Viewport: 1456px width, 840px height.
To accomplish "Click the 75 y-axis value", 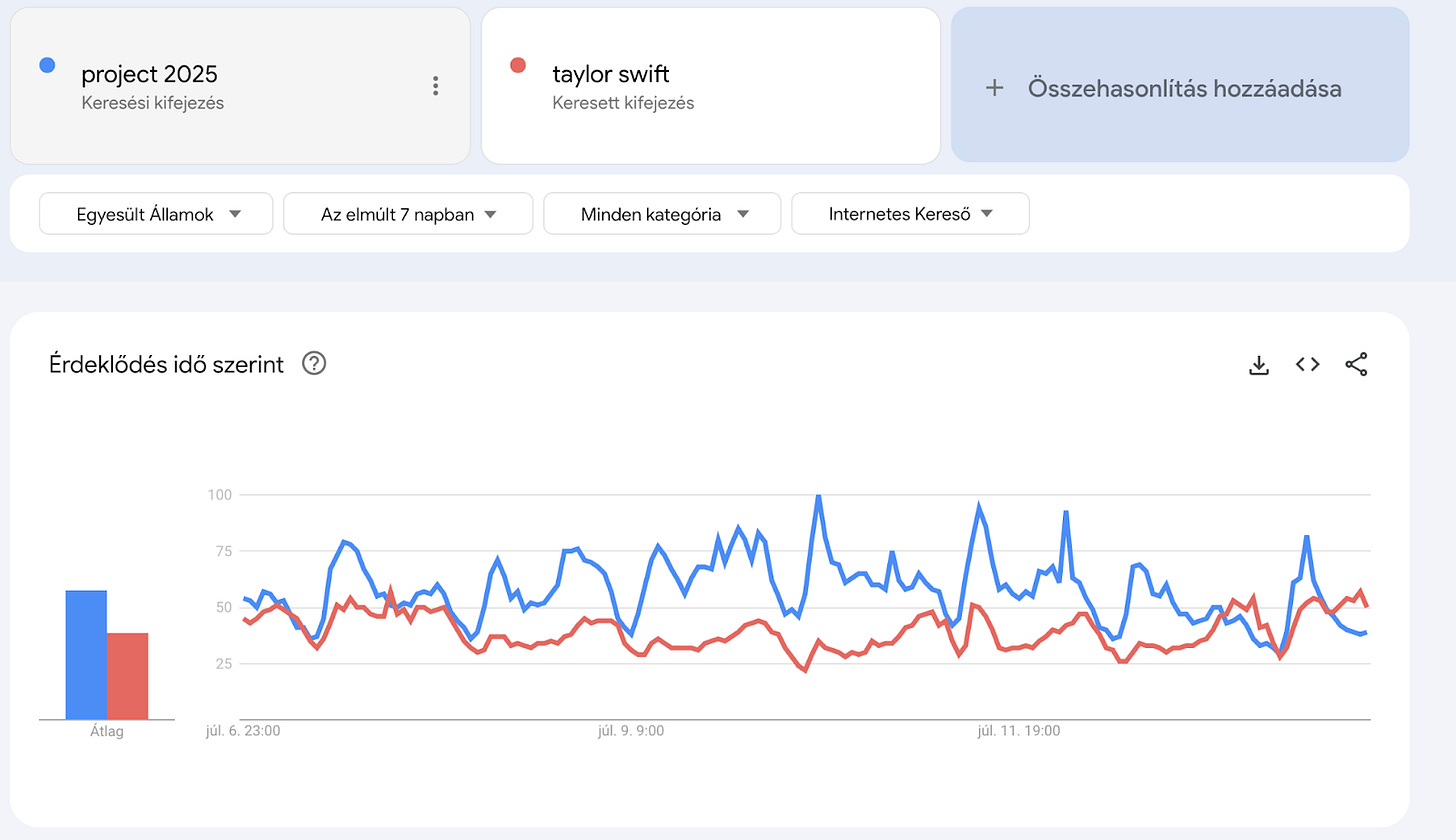I will tap(224, 551).
